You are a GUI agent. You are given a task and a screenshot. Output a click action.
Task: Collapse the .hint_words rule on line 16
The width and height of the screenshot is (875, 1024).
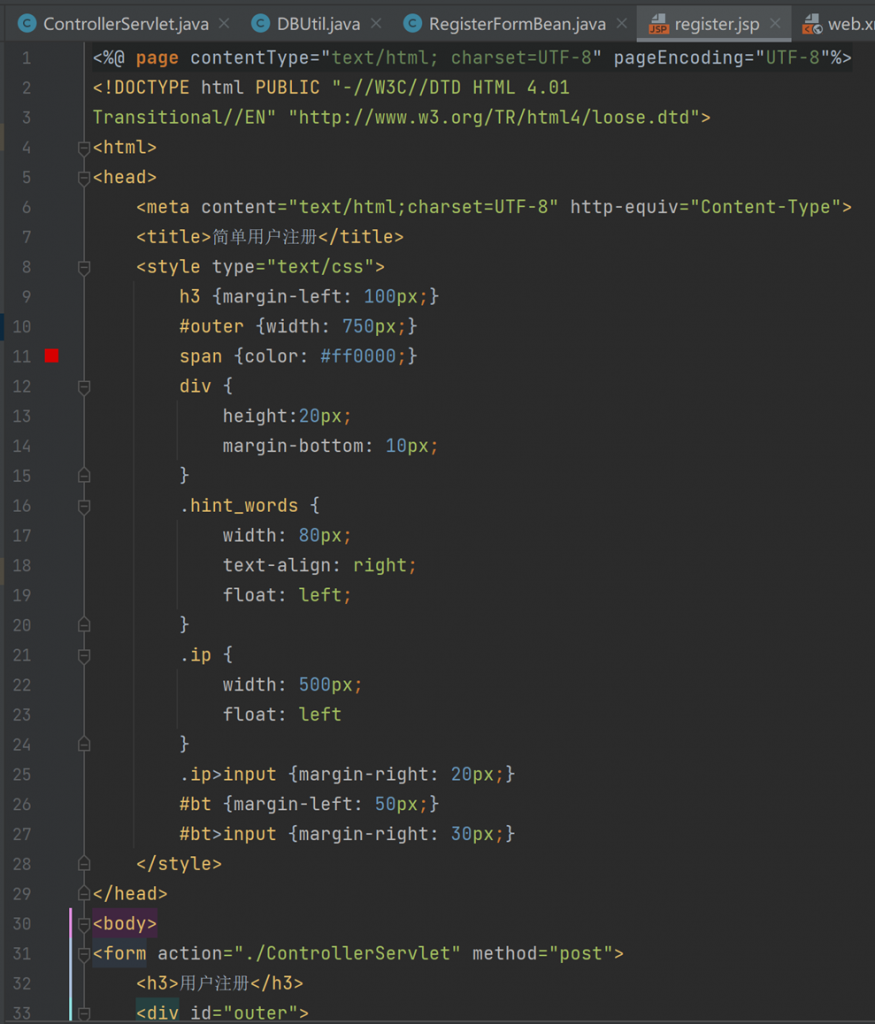pyautogui.click(x=84, y=506)
